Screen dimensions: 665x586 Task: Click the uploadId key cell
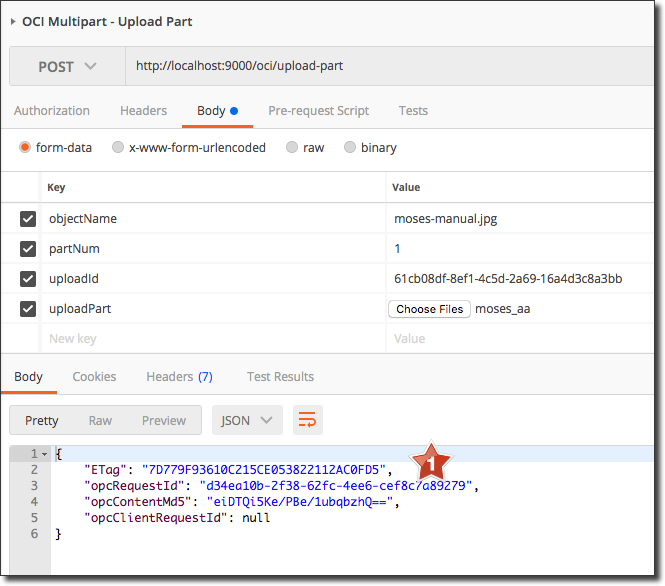[x=213, y=279]
